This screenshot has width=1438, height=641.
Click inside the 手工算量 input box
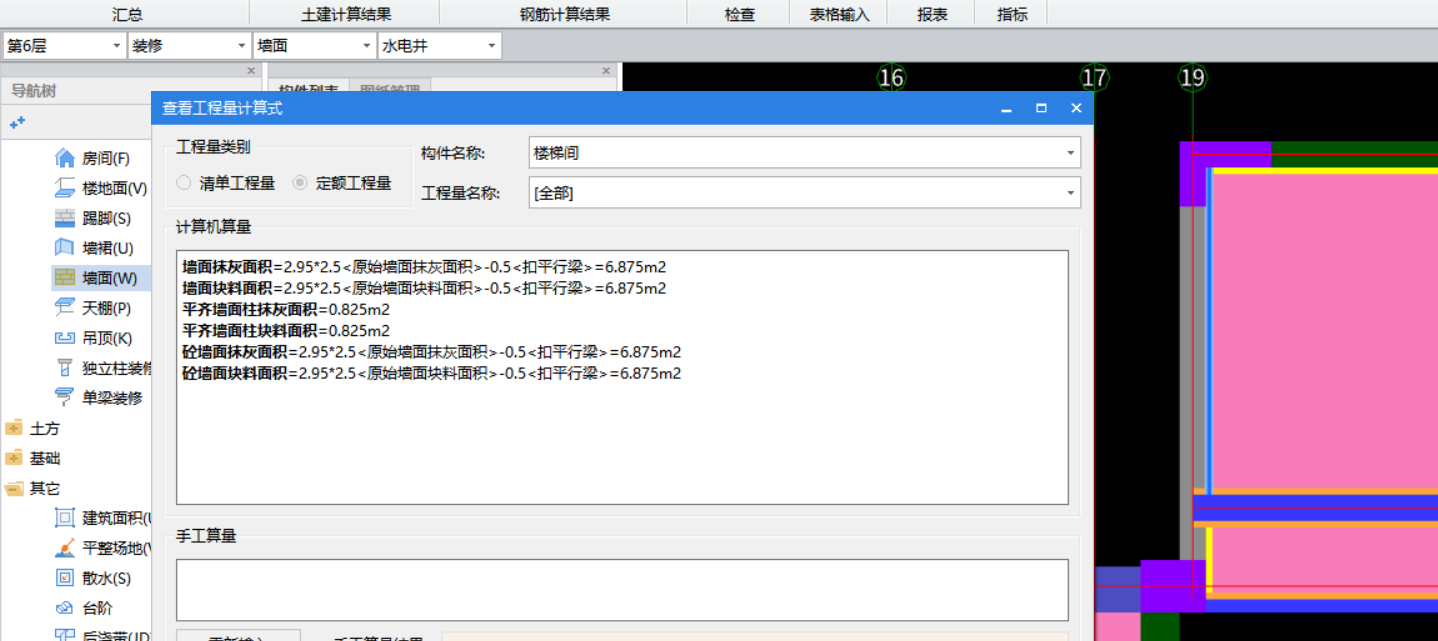pyautogui.click(x=625, y=589)
